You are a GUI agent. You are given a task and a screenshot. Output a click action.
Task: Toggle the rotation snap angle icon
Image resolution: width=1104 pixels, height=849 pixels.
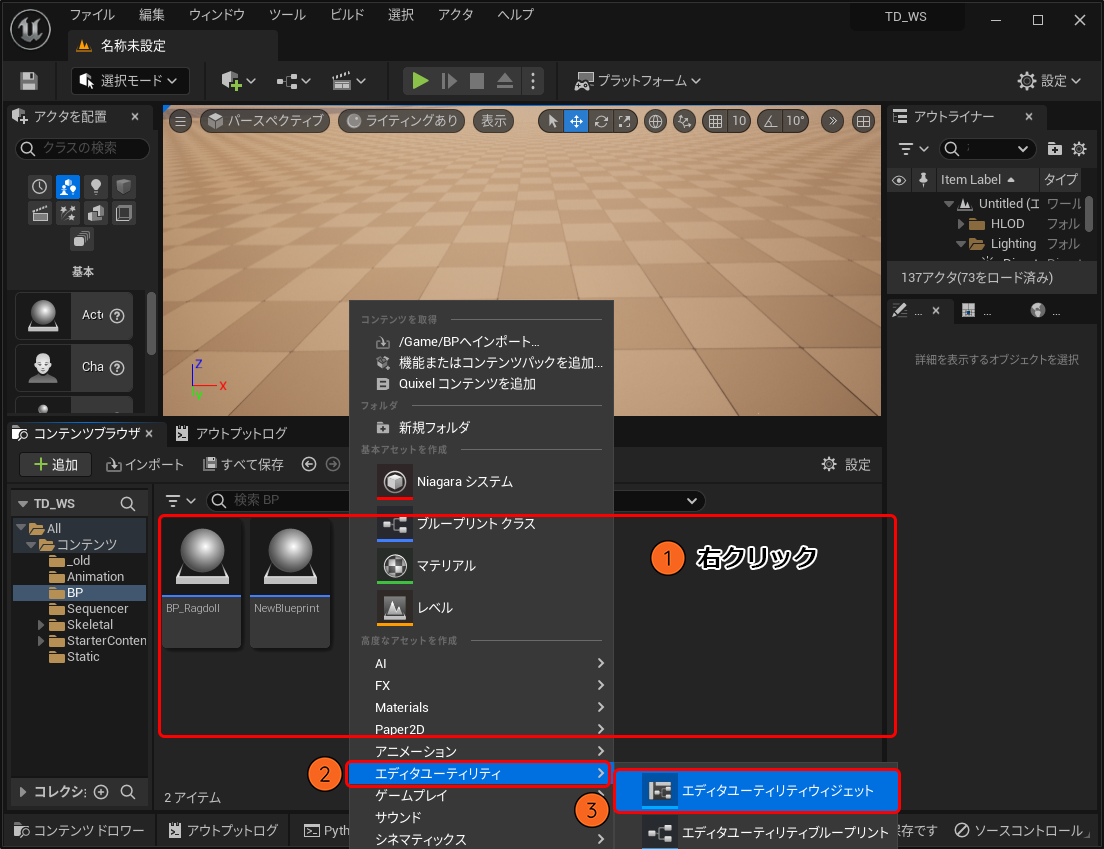[x=770, y=121]
